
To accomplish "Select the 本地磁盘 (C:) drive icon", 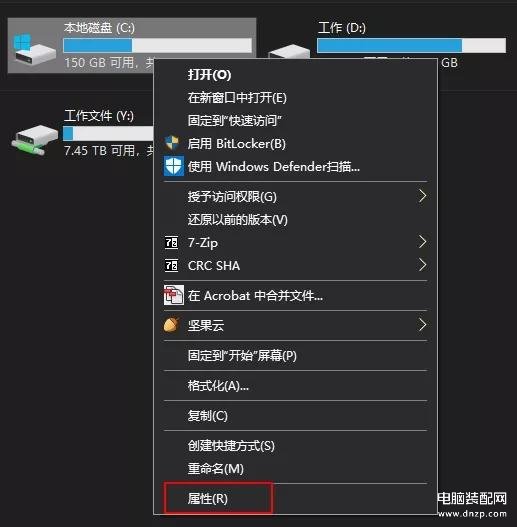I will click(34, 49).
